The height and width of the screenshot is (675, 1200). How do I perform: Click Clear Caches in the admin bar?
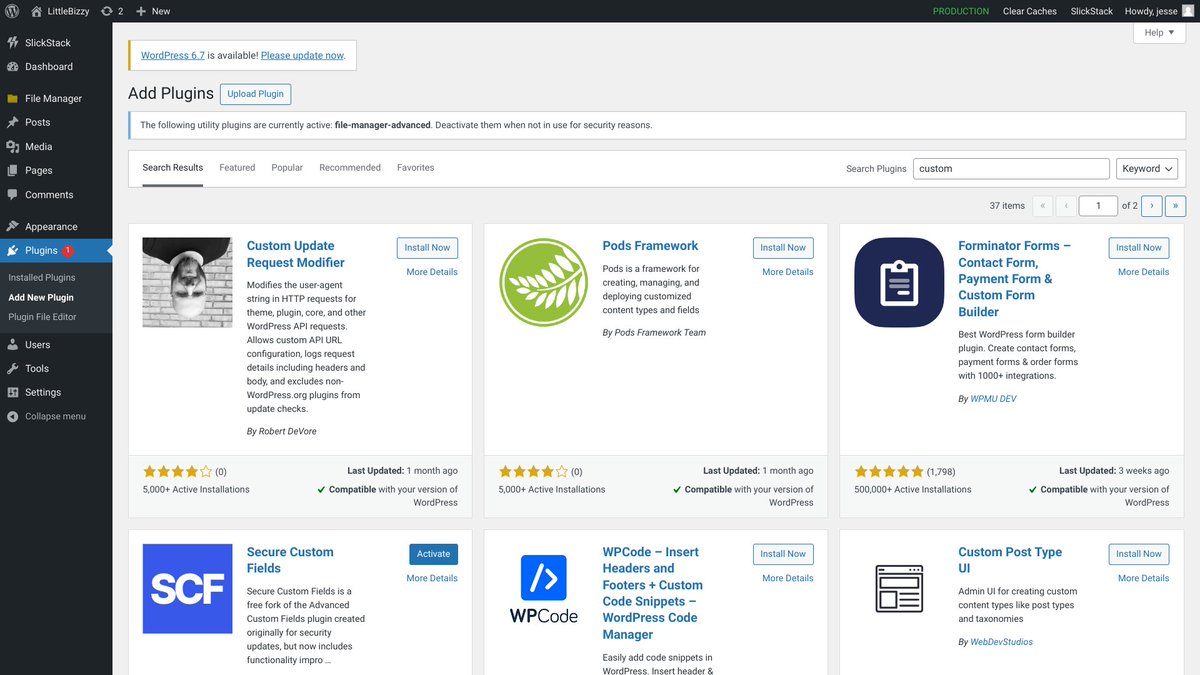[x=1030, y=11]
